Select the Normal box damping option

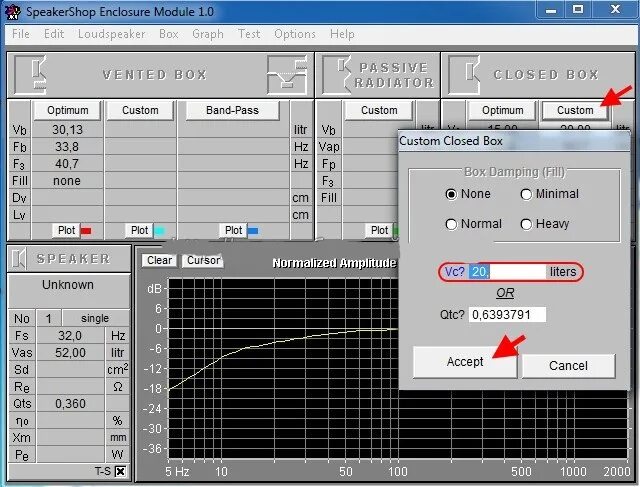tap(451, 224)
